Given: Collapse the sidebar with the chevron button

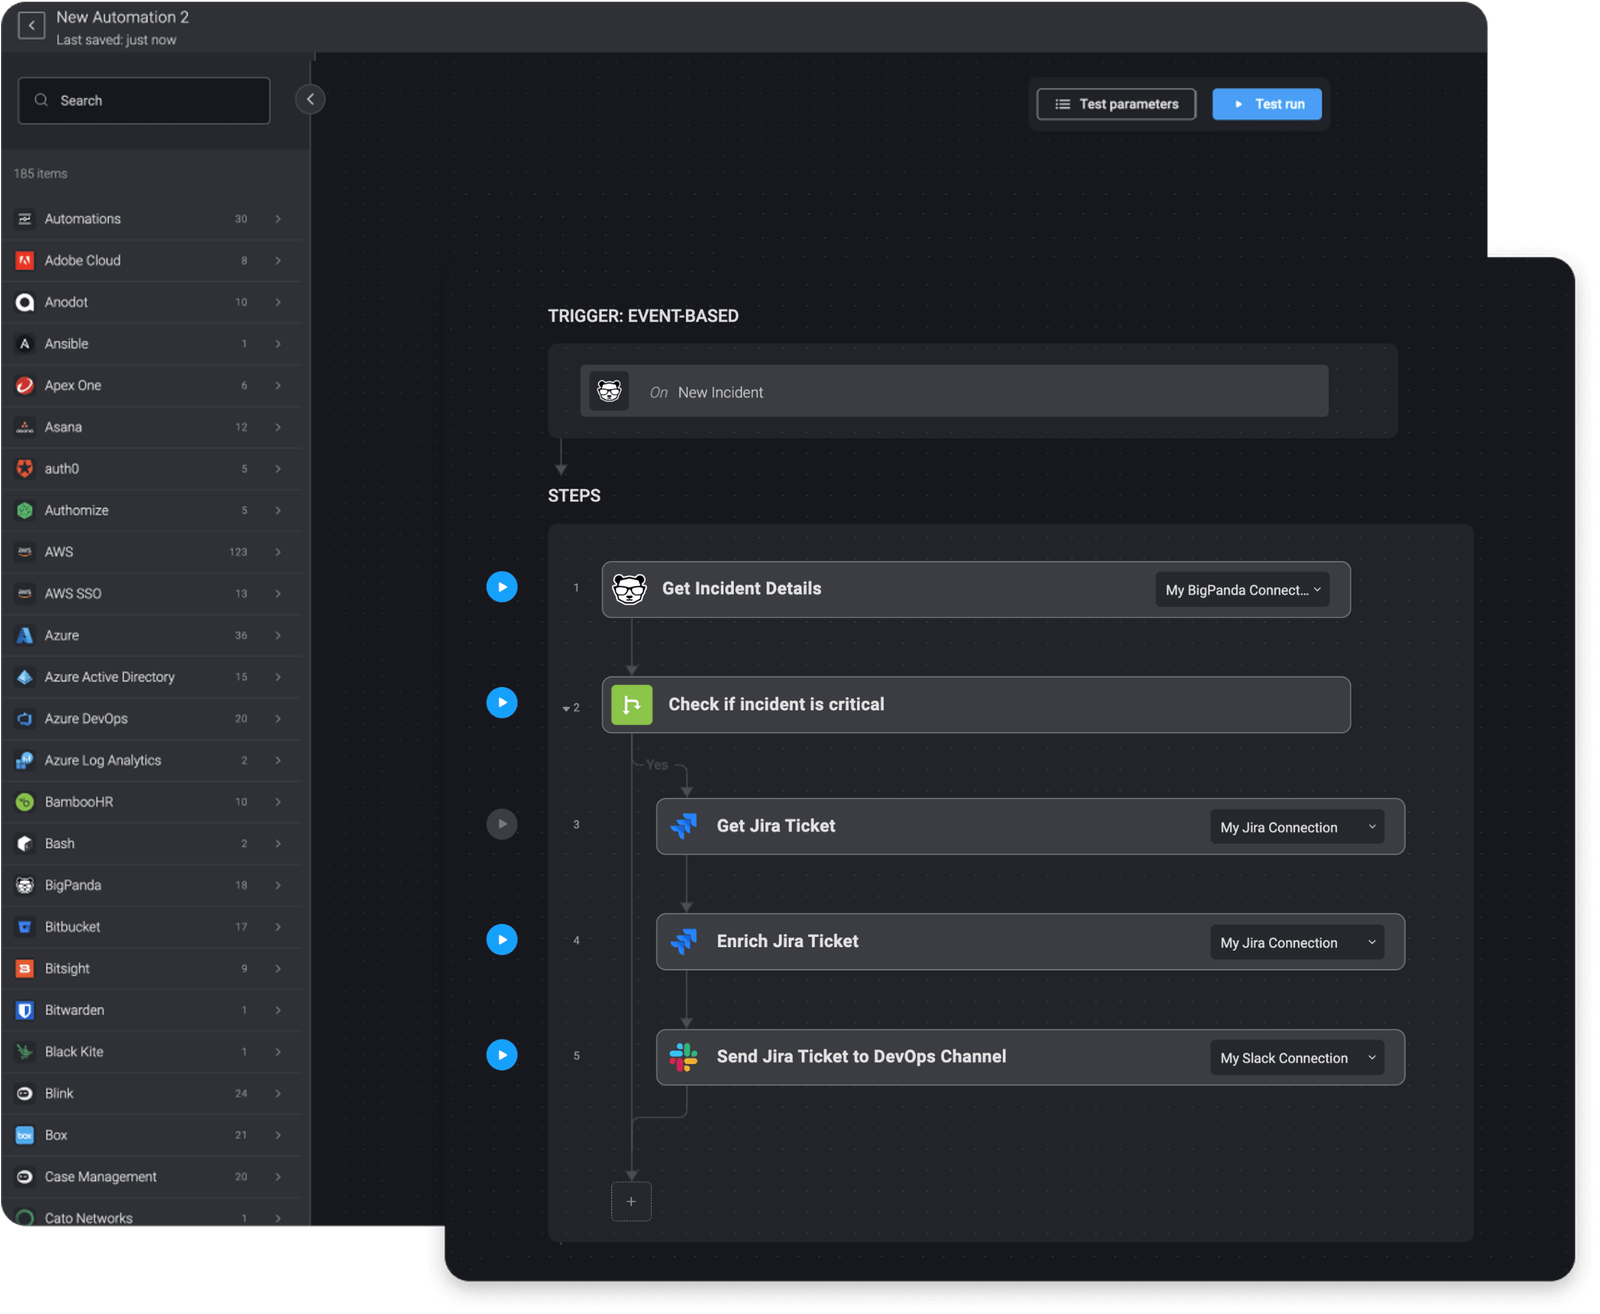Looking at the screenshot, I should click(311, 99).
